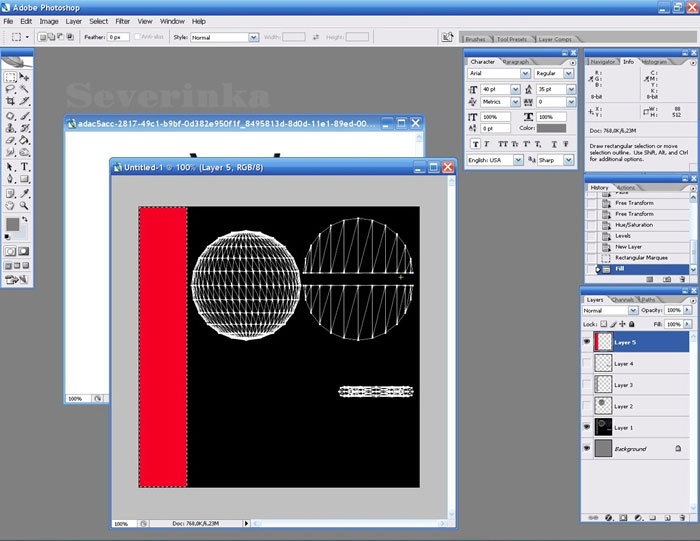Select the Horizontal Type tool
The height and width of the screenshot is (541, 700).
24,167
